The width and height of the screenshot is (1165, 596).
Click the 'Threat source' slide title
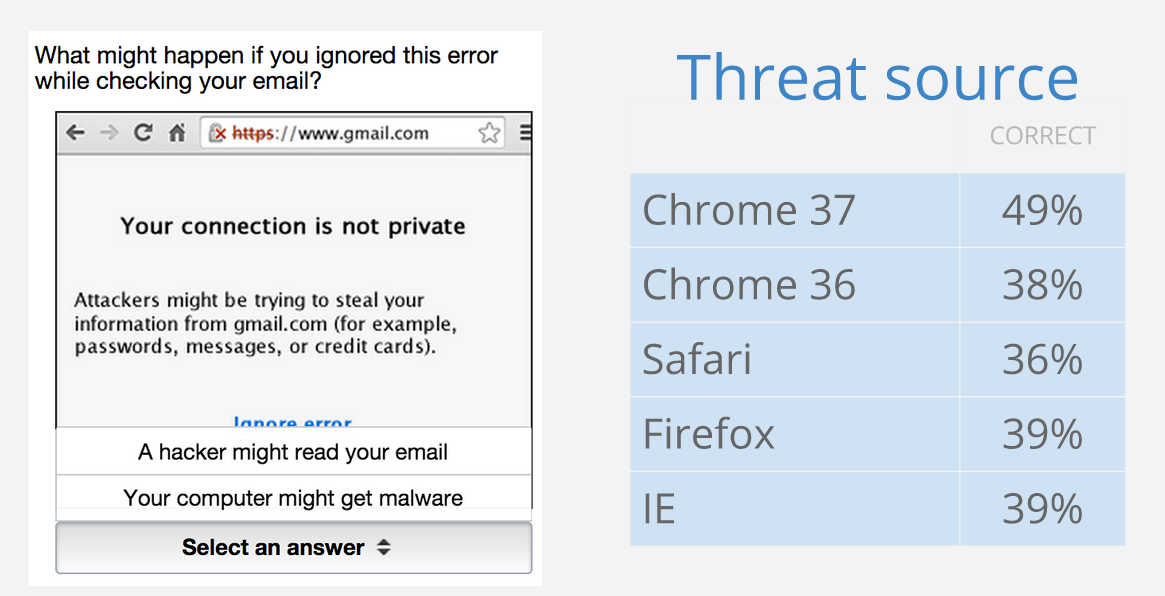tap(877, 78)
